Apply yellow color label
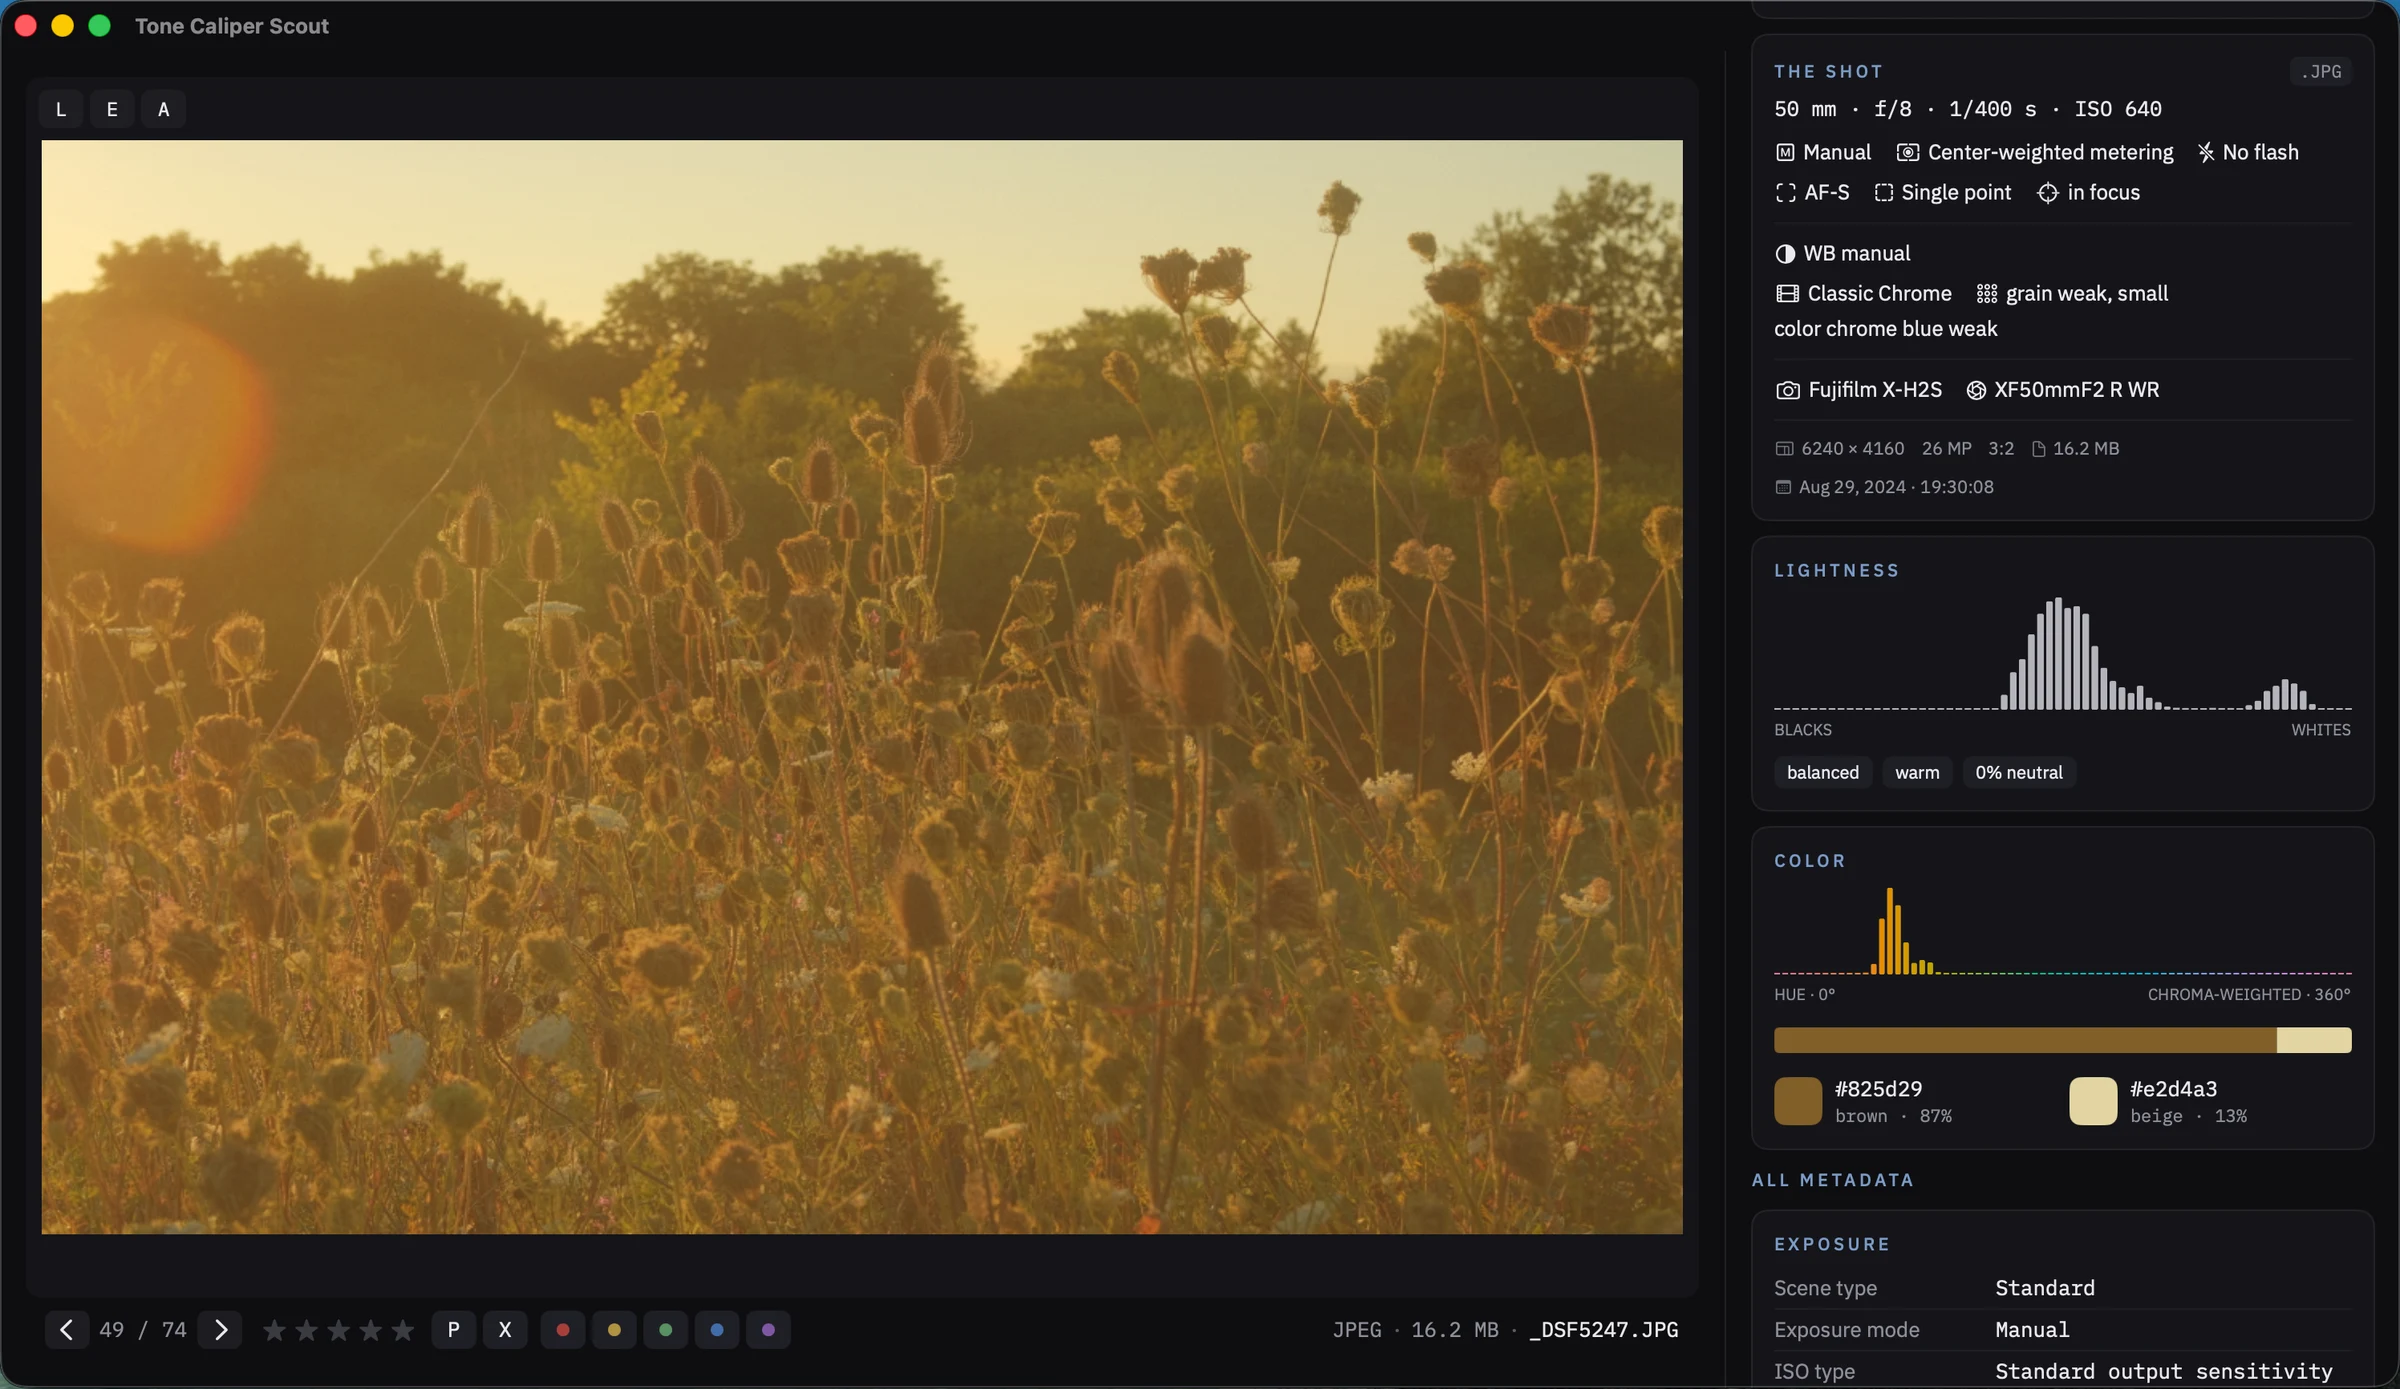The height and width of the screenshot is (1389, 2400). pyautogui.click(x=614, y=1329)
